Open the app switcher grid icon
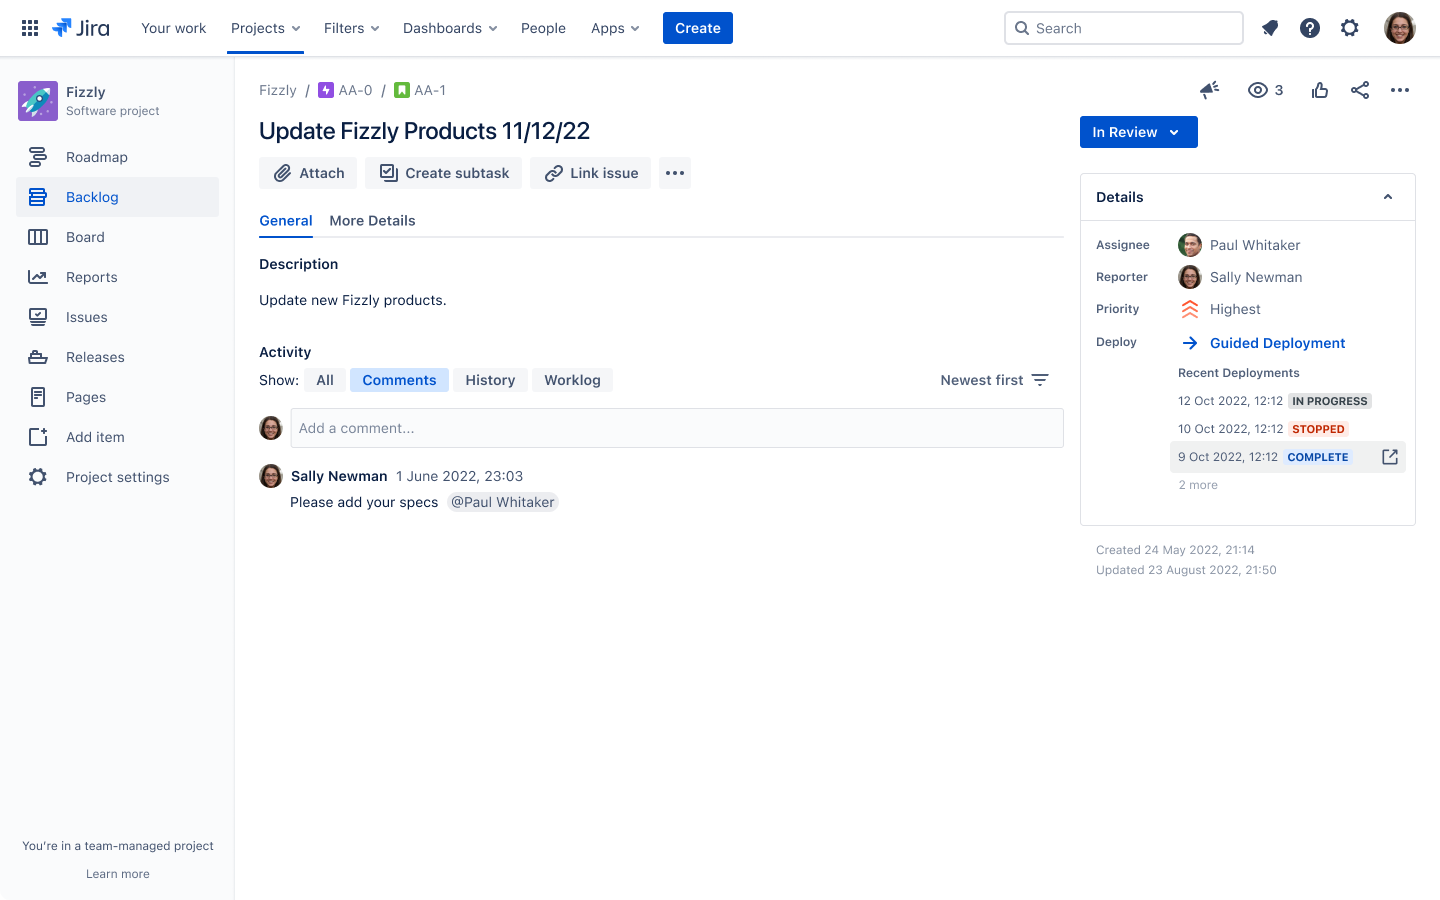The height and width of the screenshot is (900, 1440). (30, 28)
